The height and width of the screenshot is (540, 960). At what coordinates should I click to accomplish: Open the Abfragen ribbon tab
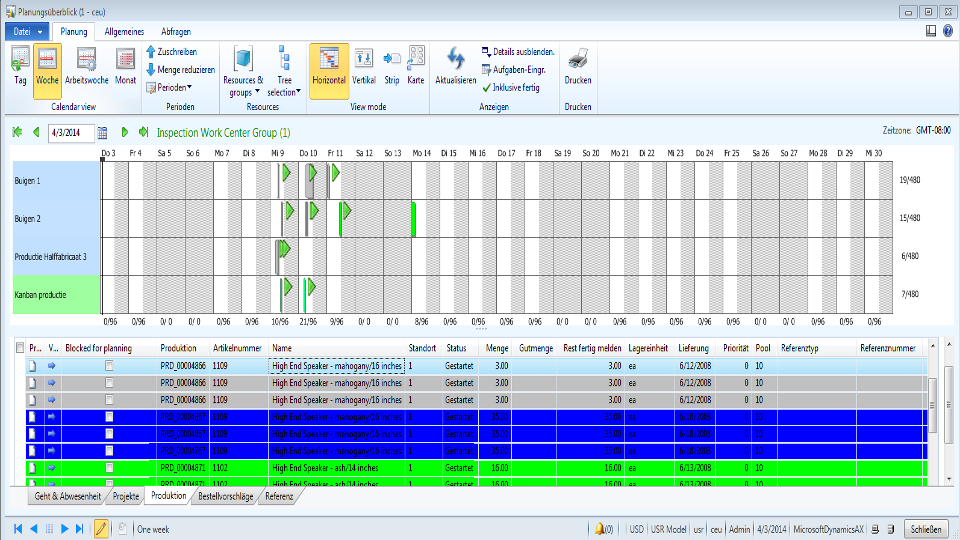tap(175, 32)
